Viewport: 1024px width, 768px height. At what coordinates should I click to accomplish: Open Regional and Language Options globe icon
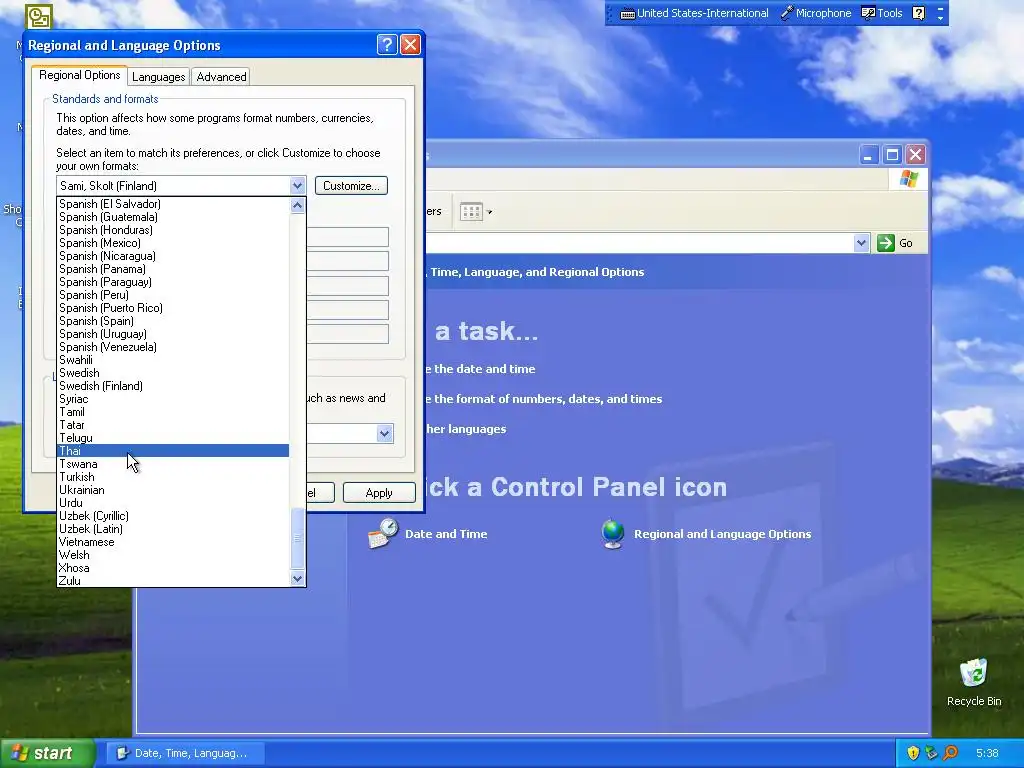tap(613, 534)
